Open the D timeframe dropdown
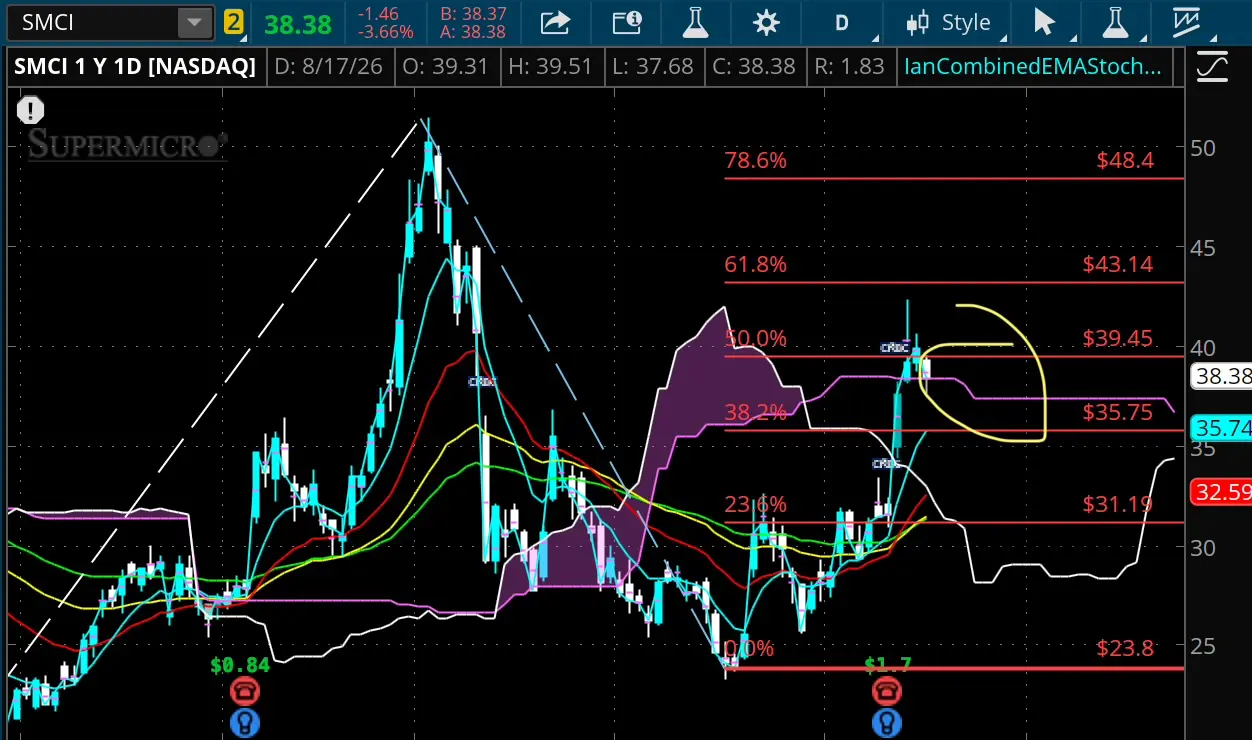Screen dimensions: 1252x740 pos(842,22)
